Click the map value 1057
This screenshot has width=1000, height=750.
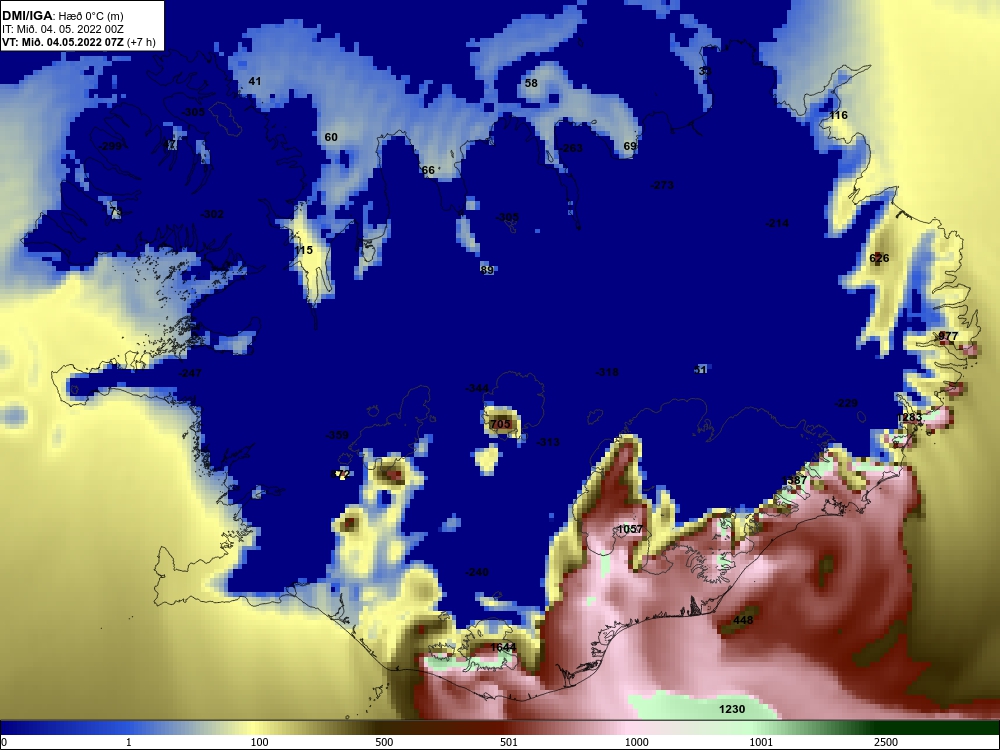[630, 529]
